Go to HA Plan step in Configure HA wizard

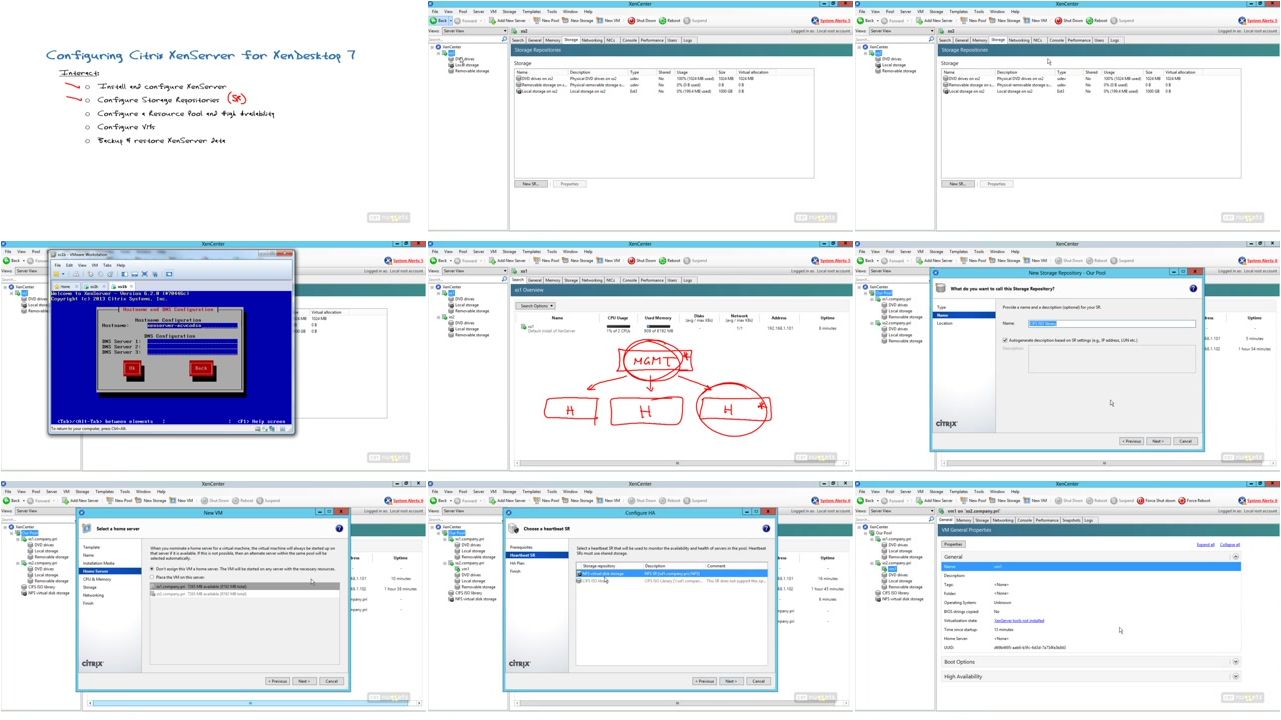click(517, 563)
